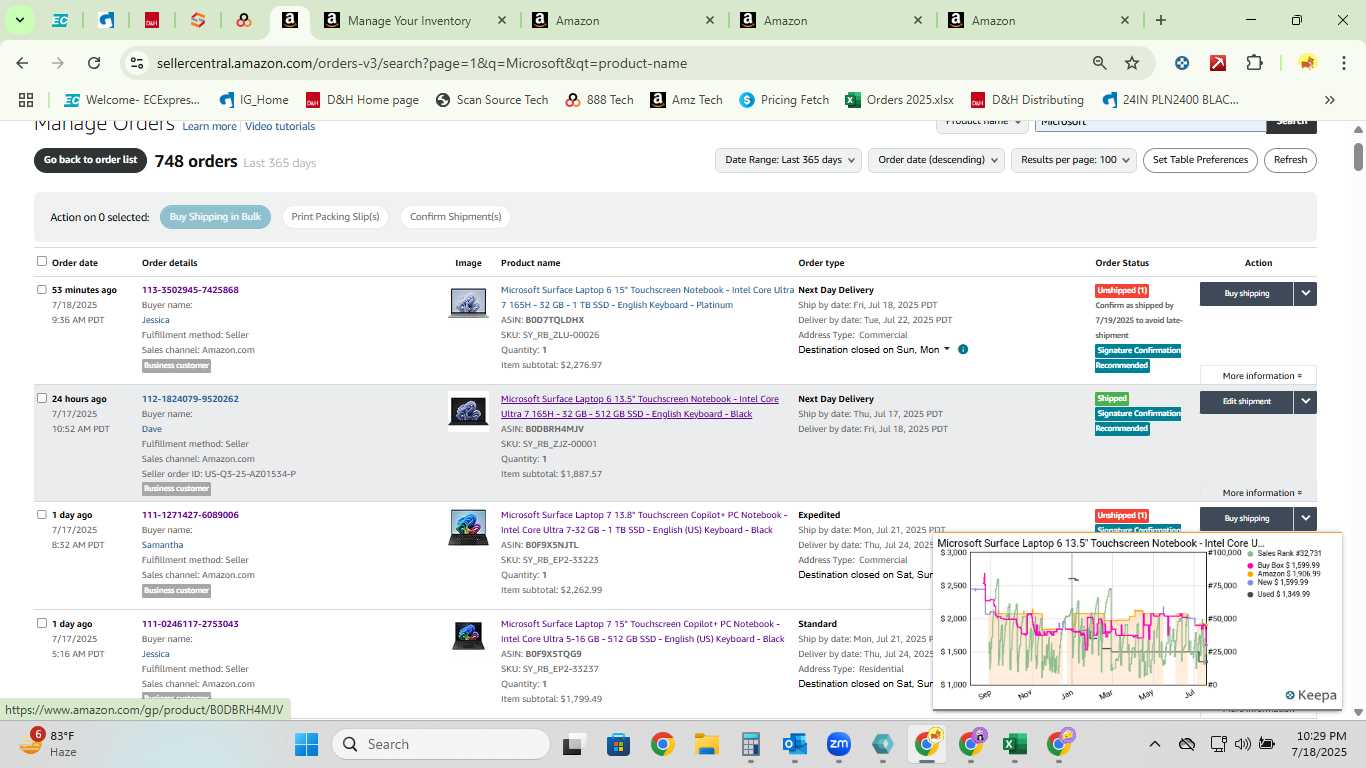Check the box for order 113-3502945-7425868
This screenshot has height=768, width=1366.
tap(42, 289)
